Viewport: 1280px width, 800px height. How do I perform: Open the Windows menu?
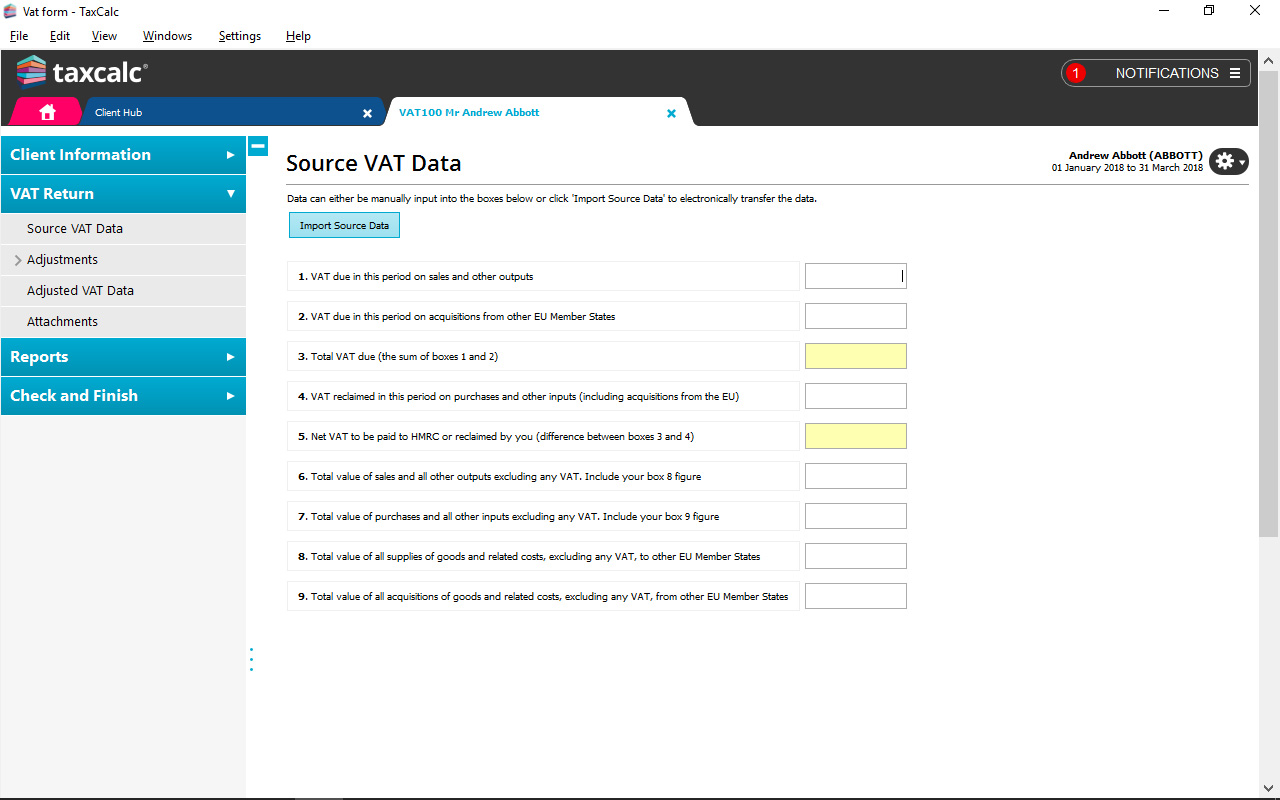167,36
